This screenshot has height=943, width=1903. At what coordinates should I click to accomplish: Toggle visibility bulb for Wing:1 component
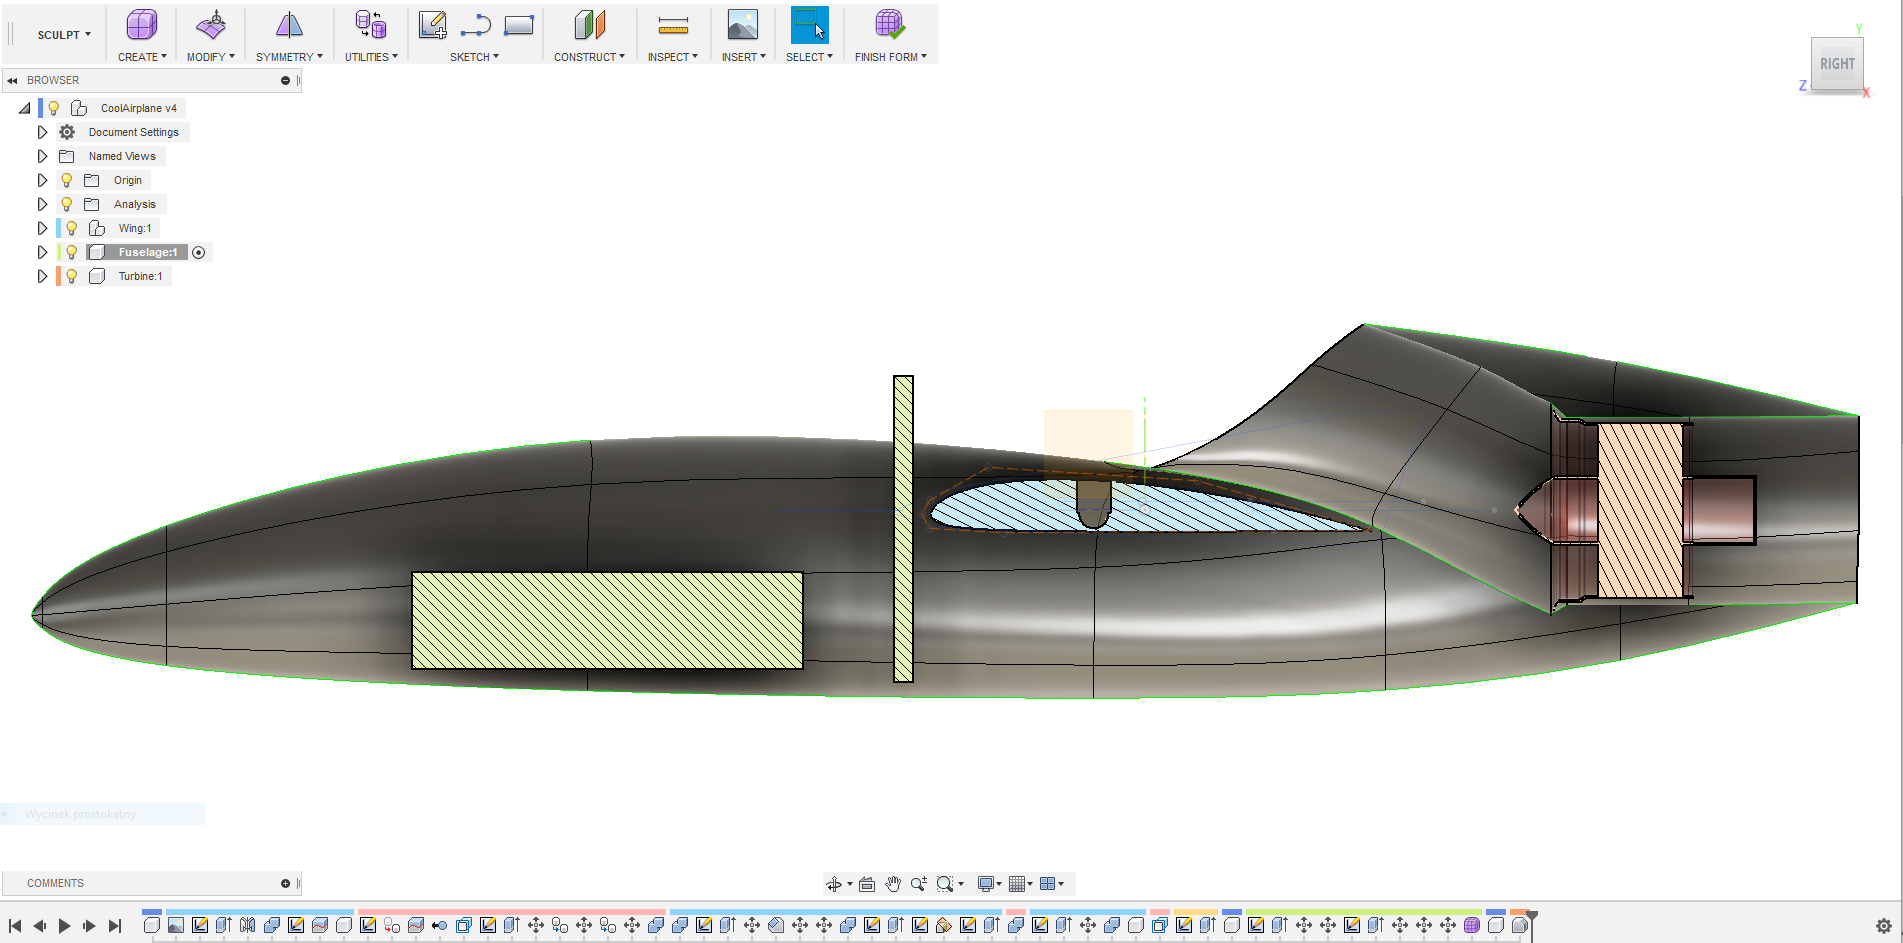[72, 228]
